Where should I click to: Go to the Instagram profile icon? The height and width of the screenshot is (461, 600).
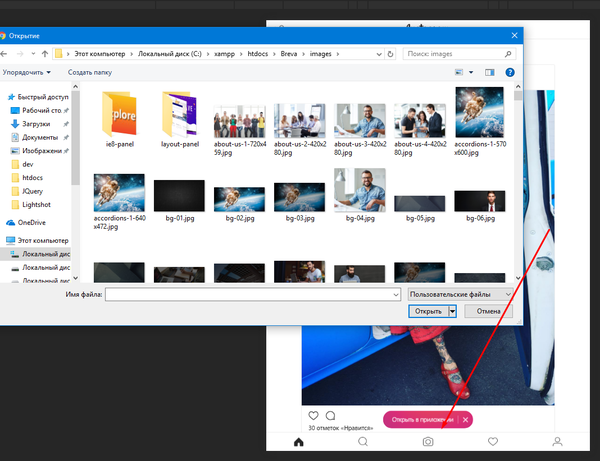click(558, 441)
